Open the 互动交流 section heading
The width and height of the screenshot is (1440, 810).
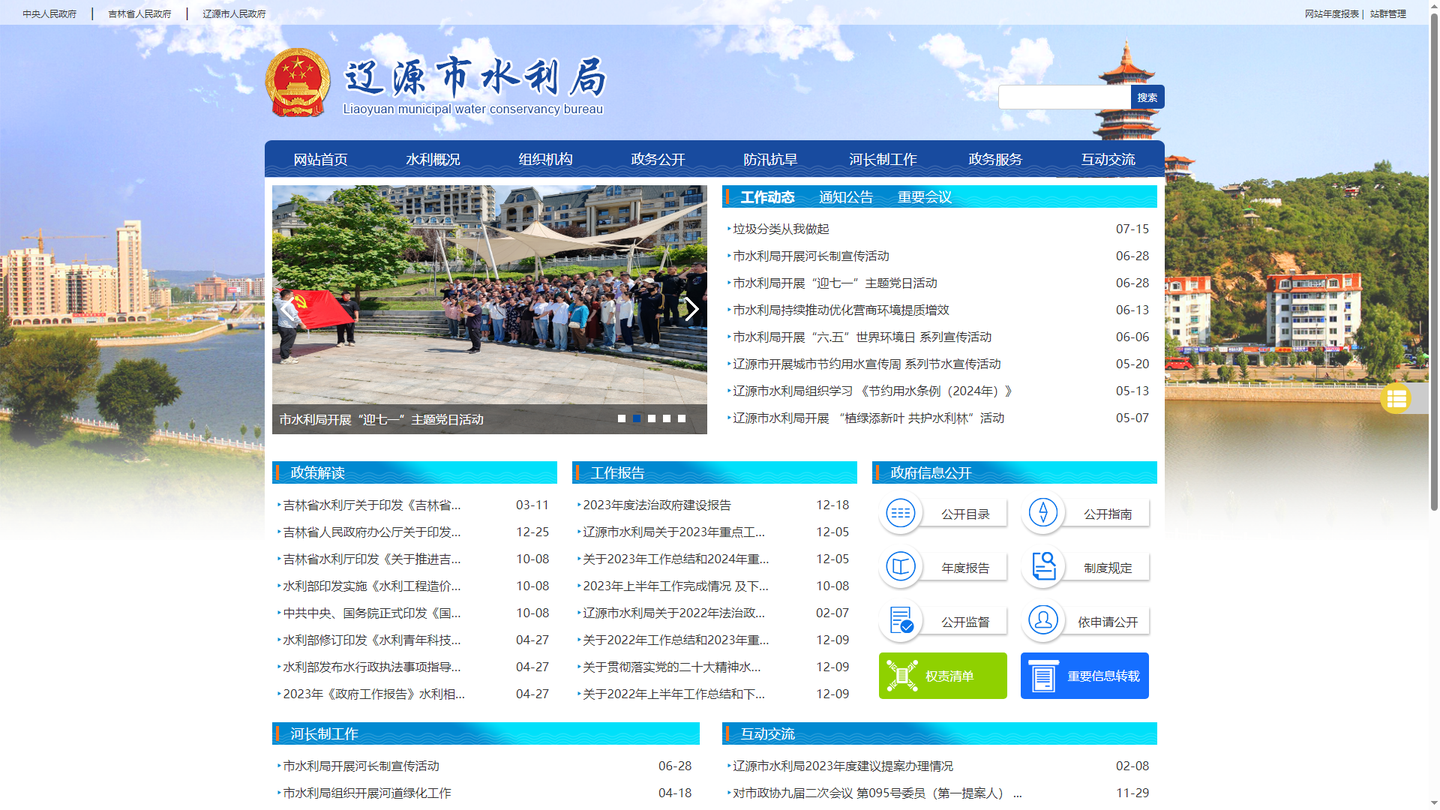point(767,734)
